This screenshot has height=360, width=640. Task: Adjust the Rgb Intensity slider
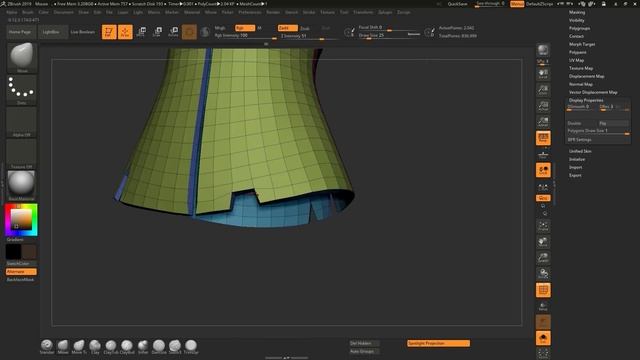pos(246,36)
